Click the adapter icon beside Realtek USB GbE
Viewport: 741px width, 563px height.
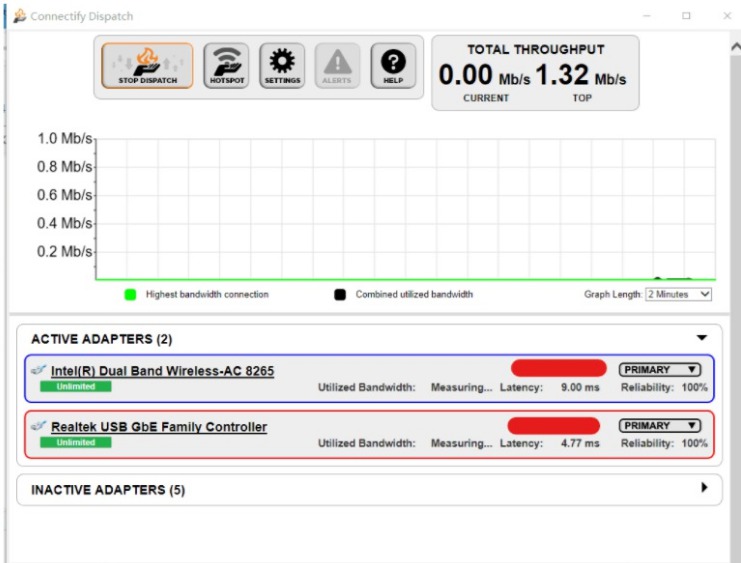pos(38,426)
